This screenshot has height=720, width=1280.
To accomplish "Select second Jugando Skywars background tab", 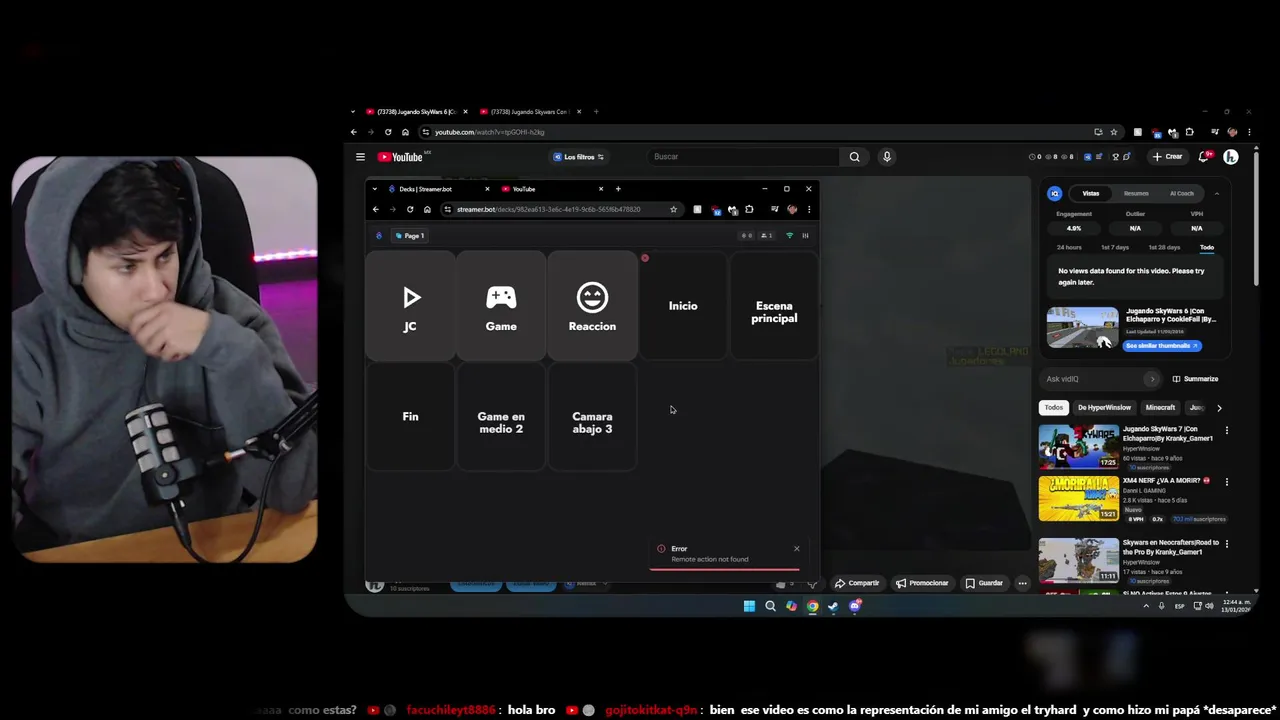I will point(530,112).
